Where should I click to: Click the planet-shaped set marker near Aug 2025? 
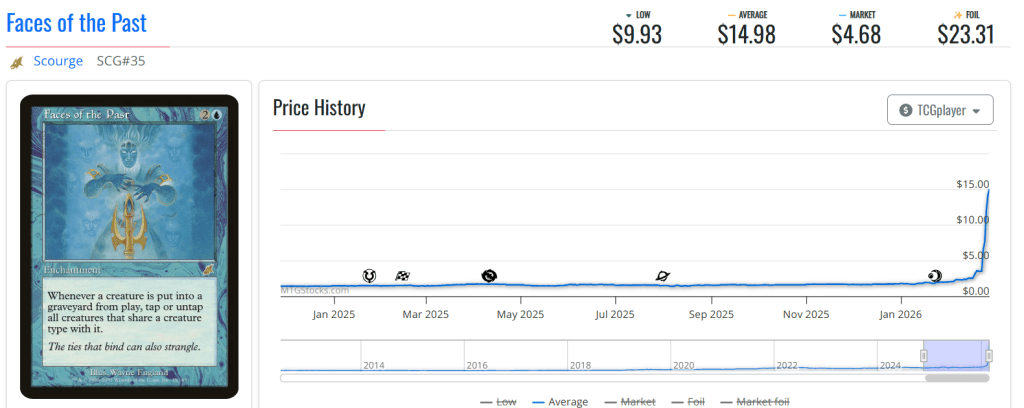(x=663, y=276)
